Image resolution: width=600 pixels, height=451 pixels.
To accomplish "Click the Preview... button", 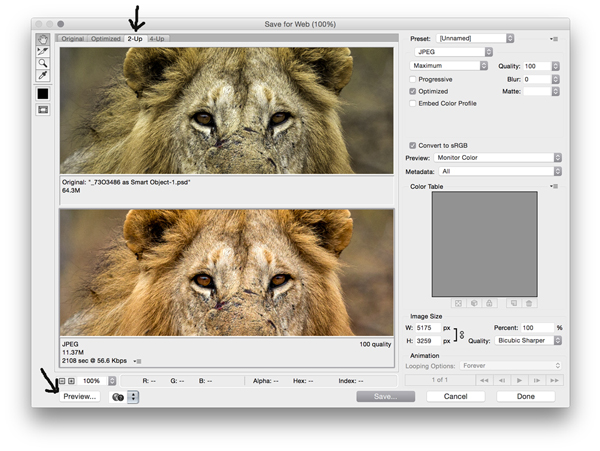I will tap(80, 396).
